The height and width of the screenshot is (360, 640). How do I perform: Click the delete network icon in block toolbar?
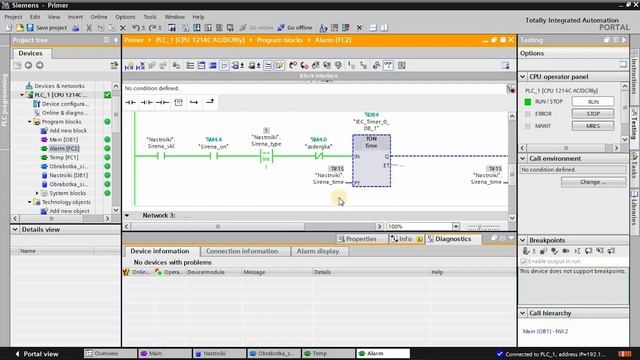click(140, 65)
